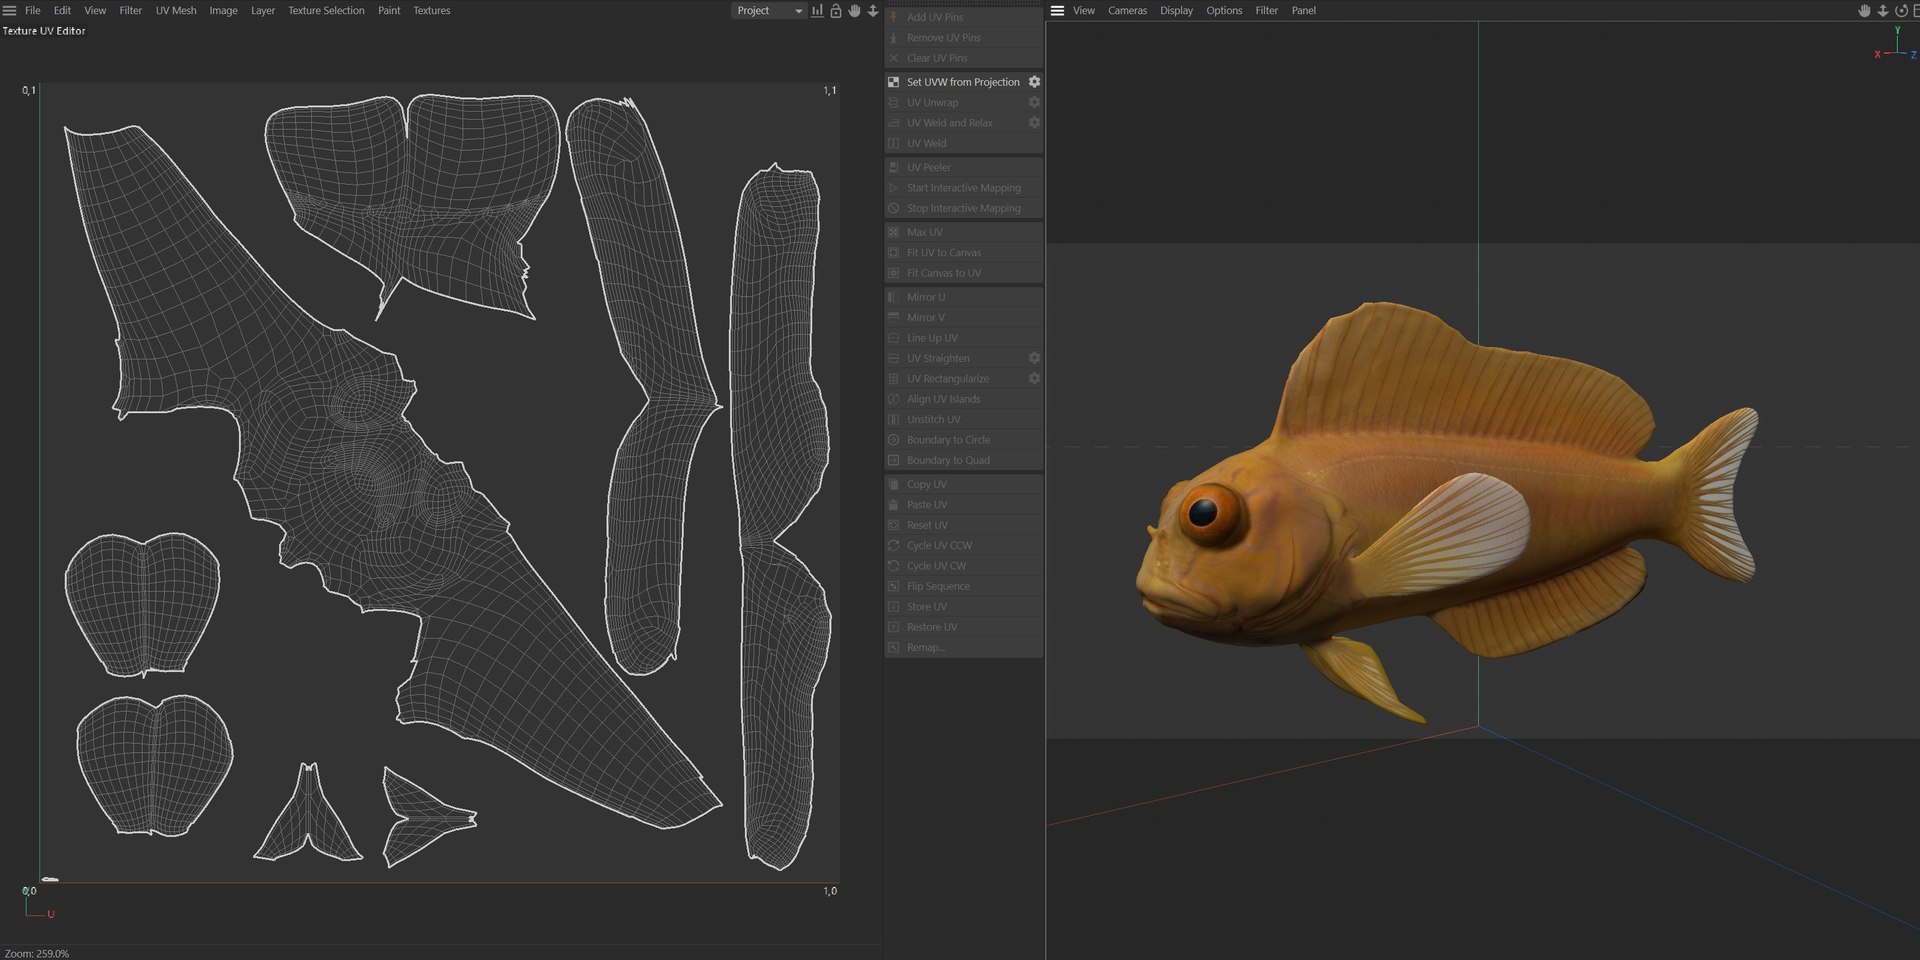Open UV Unwrap options gear
This screenshot has height=960, width=1920.
(1034, 102)
